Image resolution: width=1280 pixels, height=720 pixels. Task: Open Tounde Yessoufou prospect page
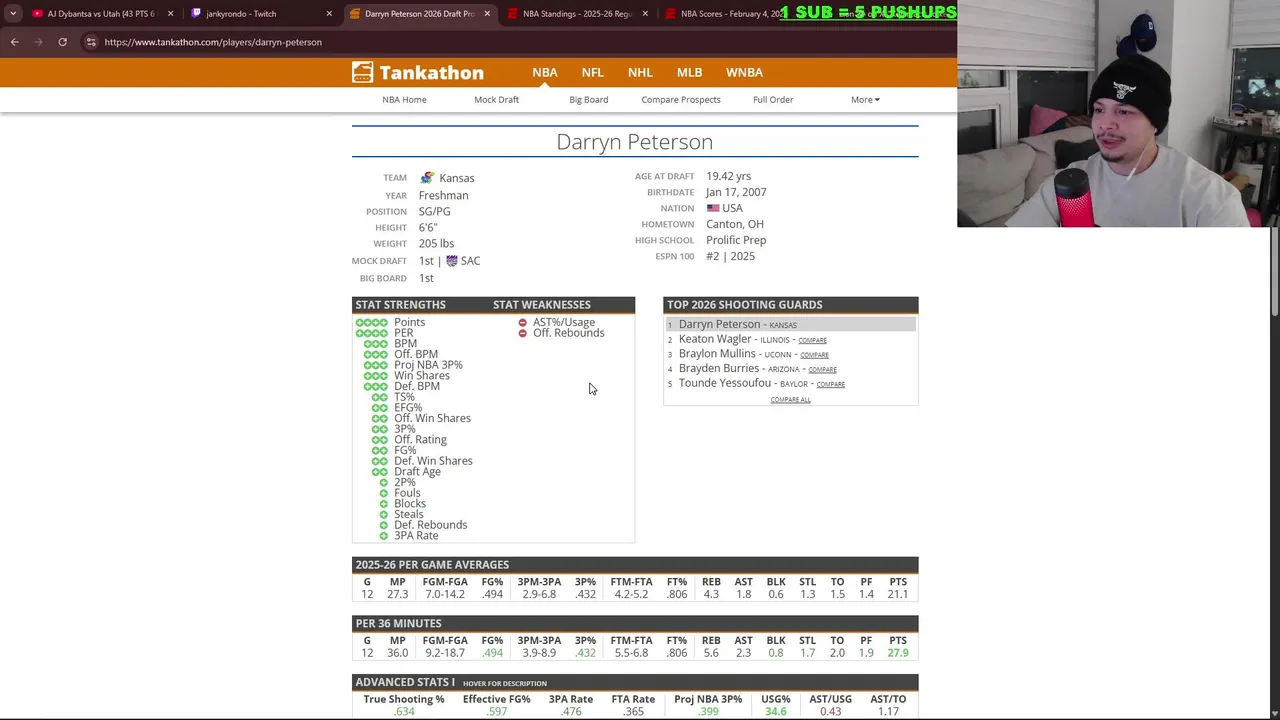[x=725, y=383]
